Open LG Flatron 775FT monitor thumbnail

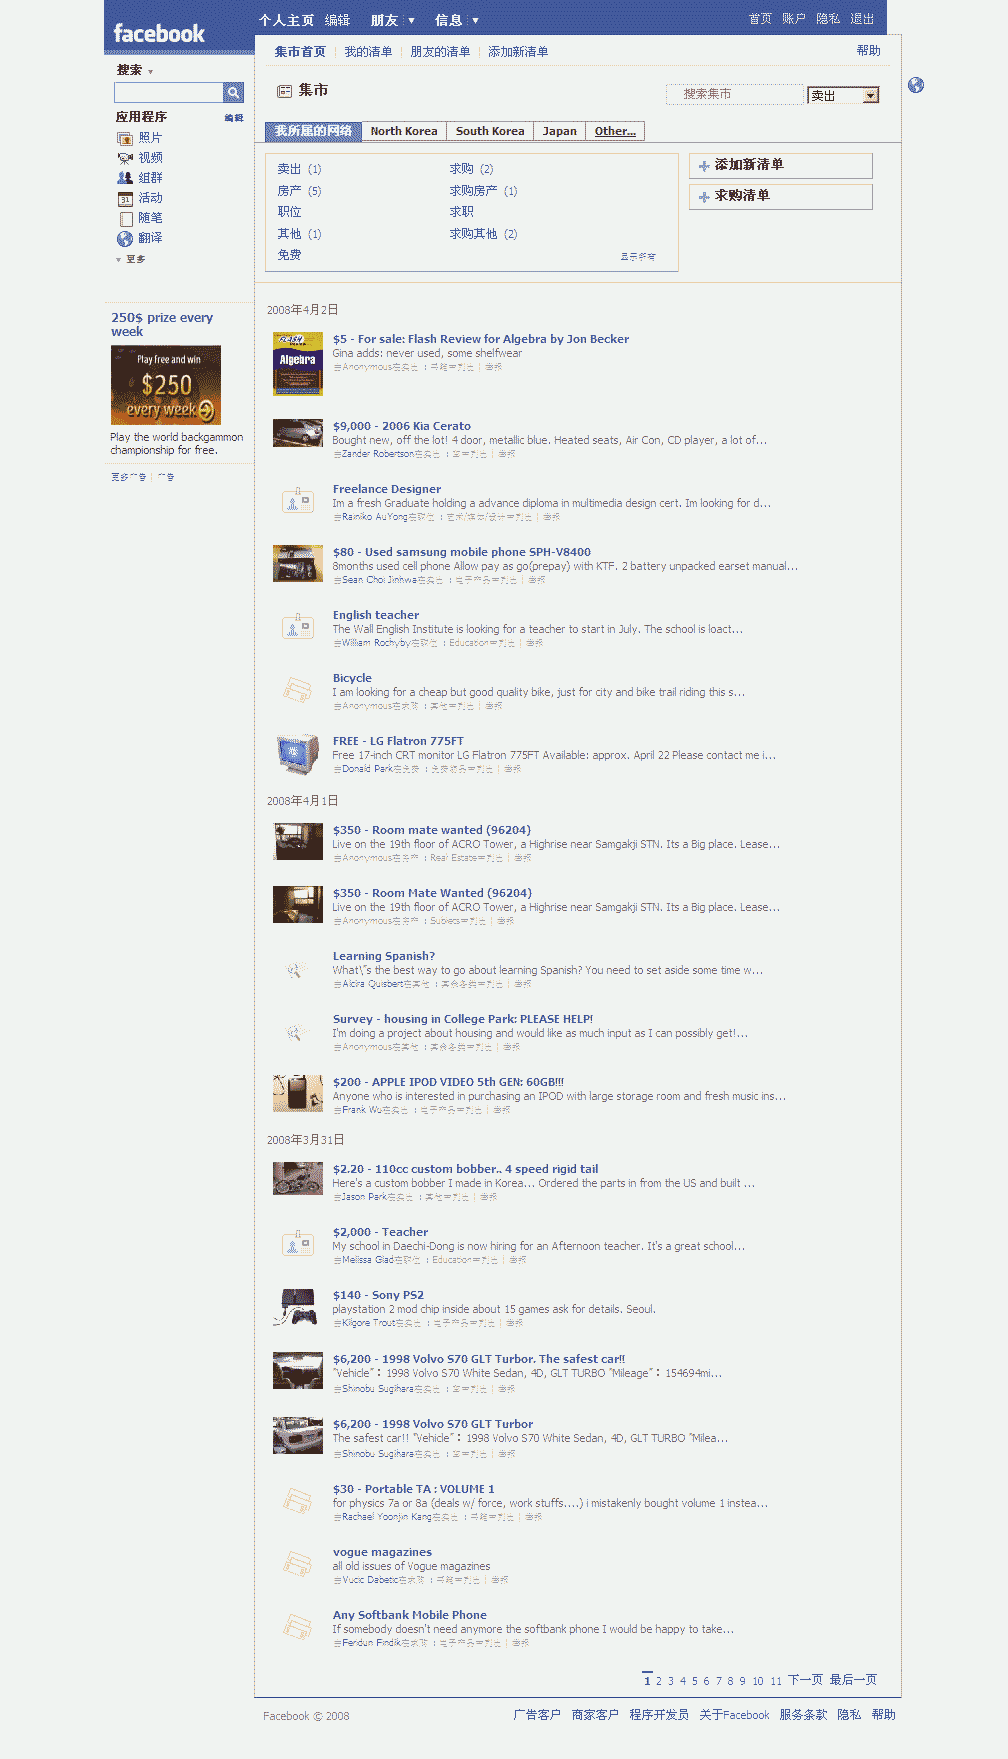tap(297, 754)
